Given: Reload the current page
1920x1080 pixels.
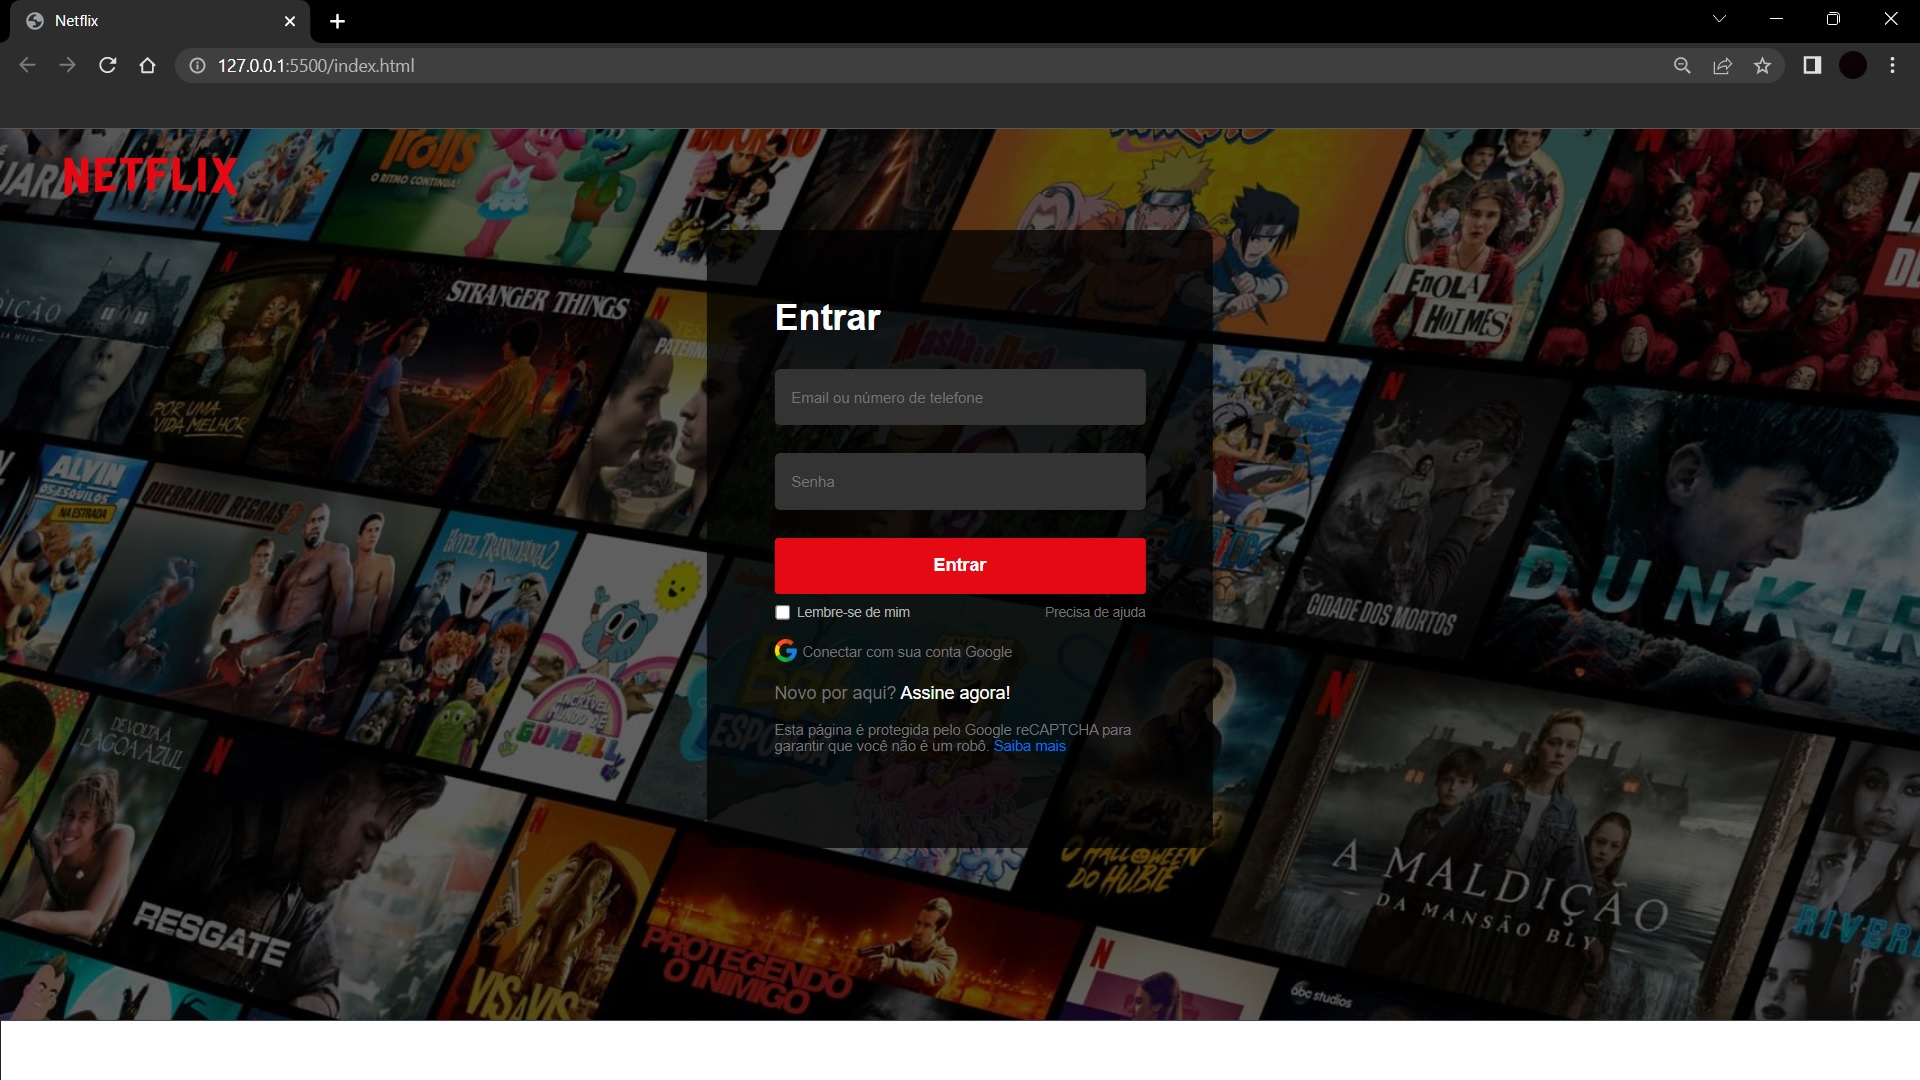Looking at the screenshot, I should point(107,65).
